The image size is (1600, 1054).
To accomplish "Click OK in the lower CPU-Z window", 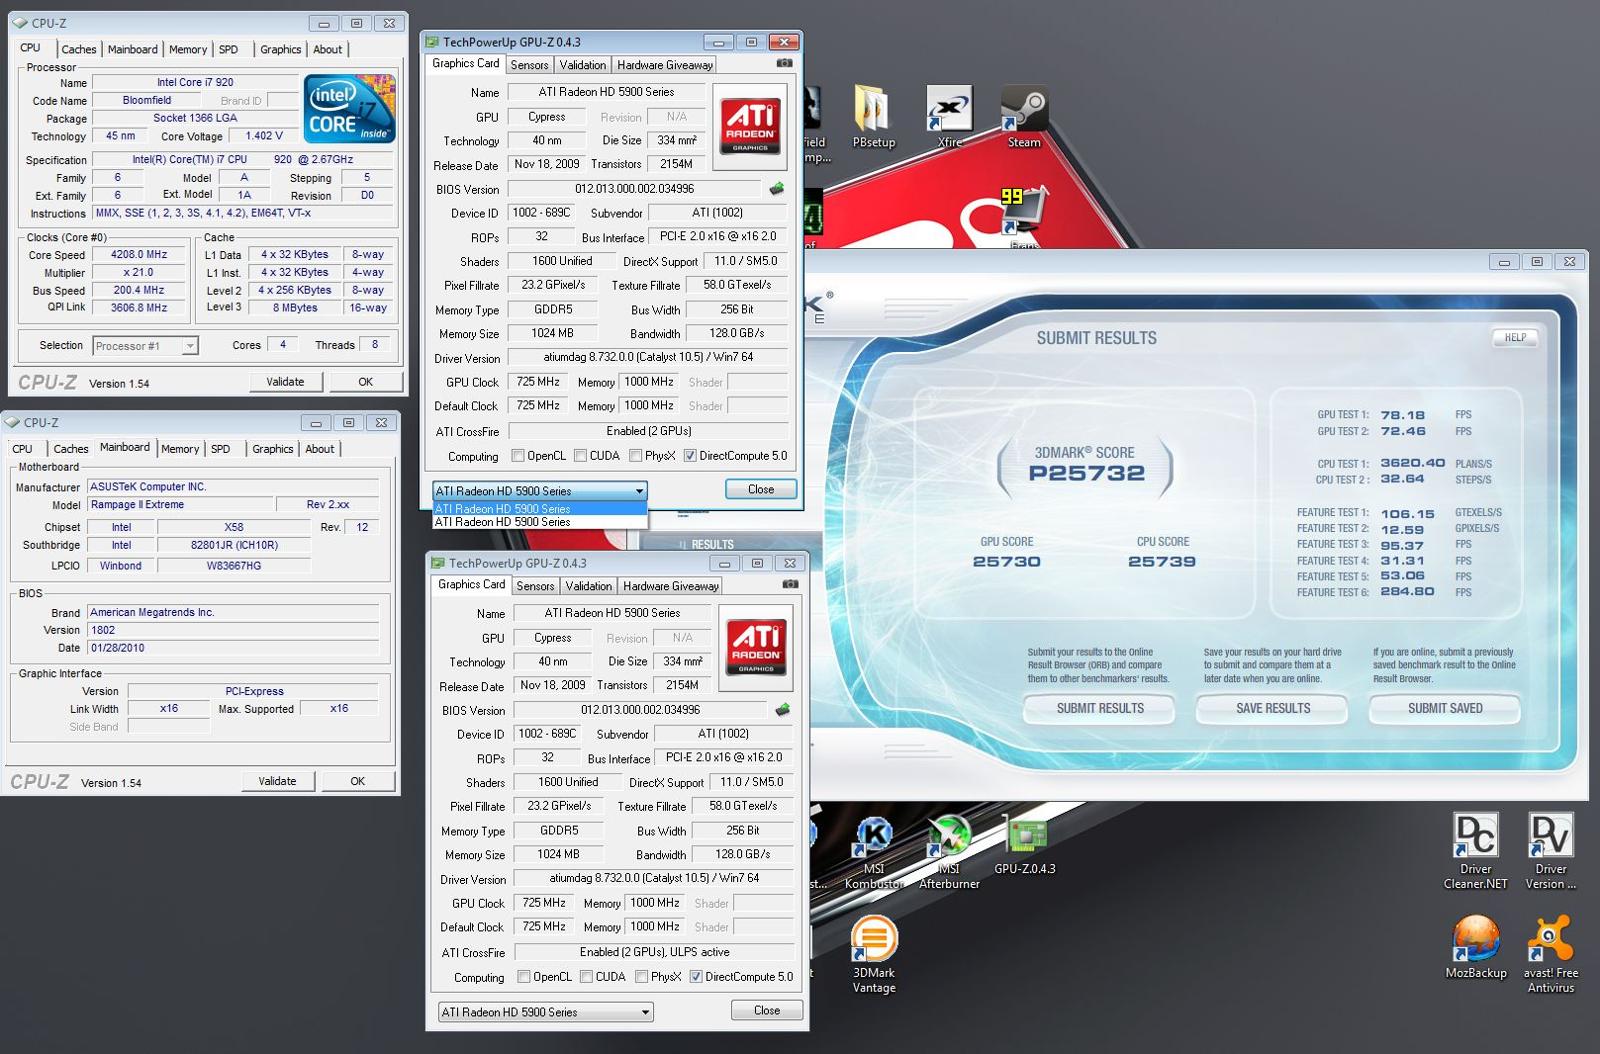I will click(x=358, y=781).
